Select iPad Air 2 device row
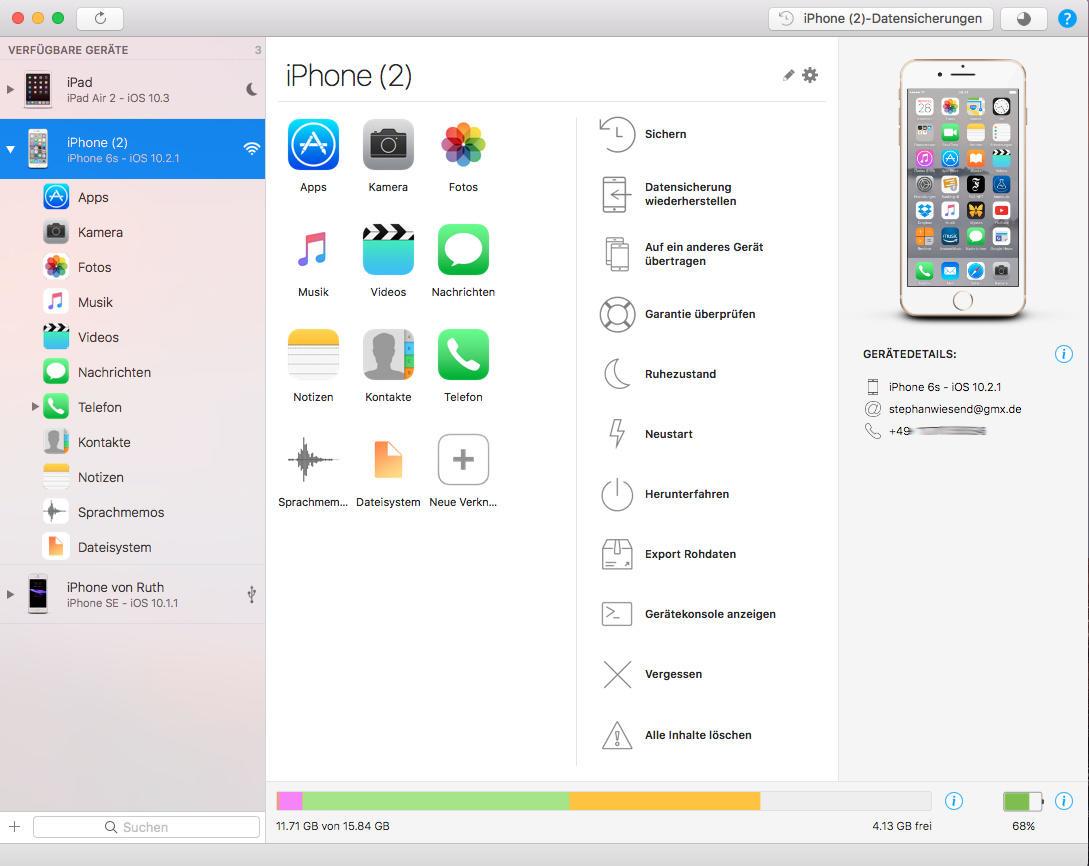1089x866 pixels. pyautogui.click(x=132, y=89)
